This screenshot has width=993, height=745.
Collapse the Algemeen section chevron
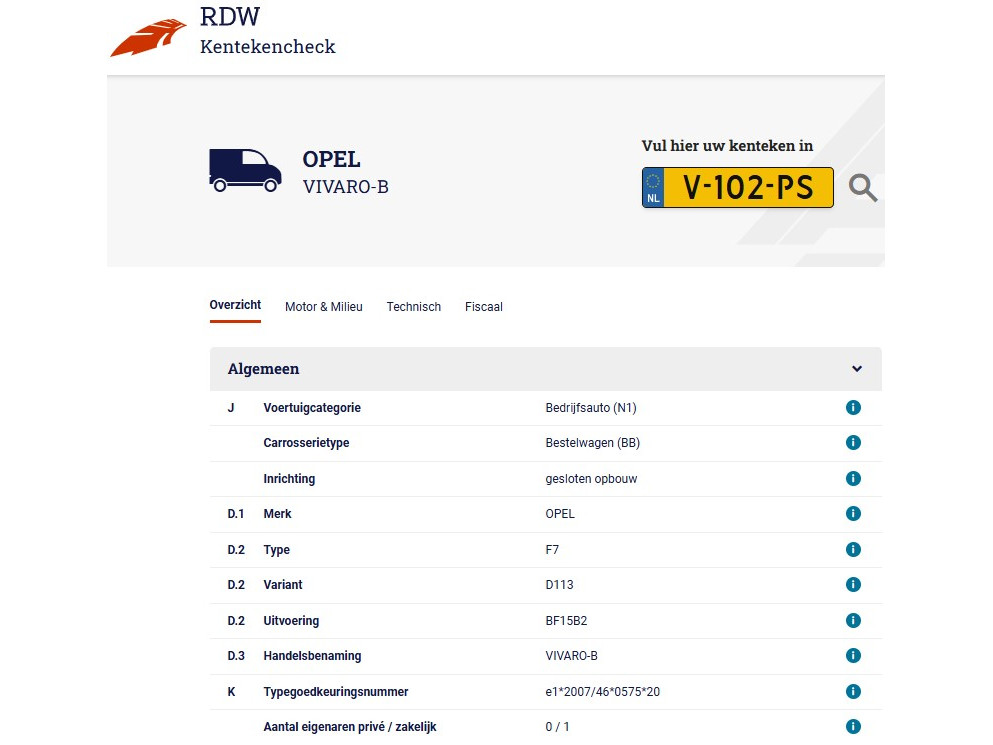[x=857, y=369]
